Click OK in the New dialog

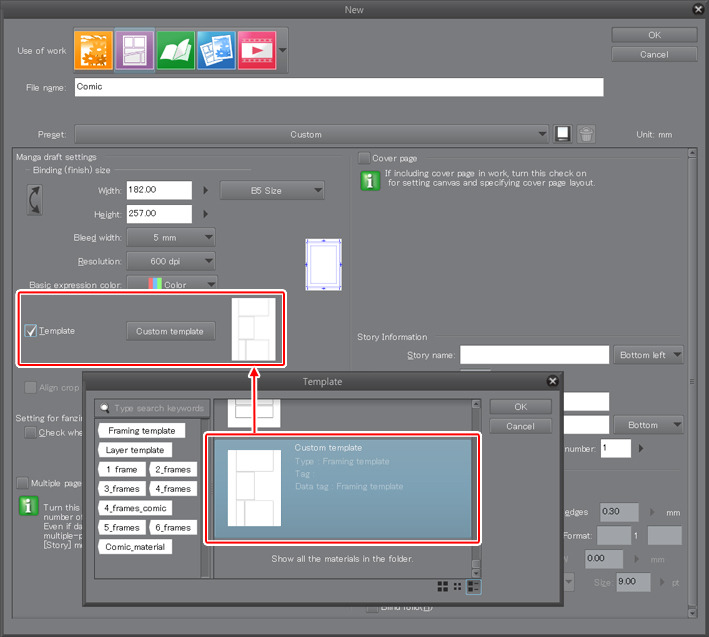[654, 35]
